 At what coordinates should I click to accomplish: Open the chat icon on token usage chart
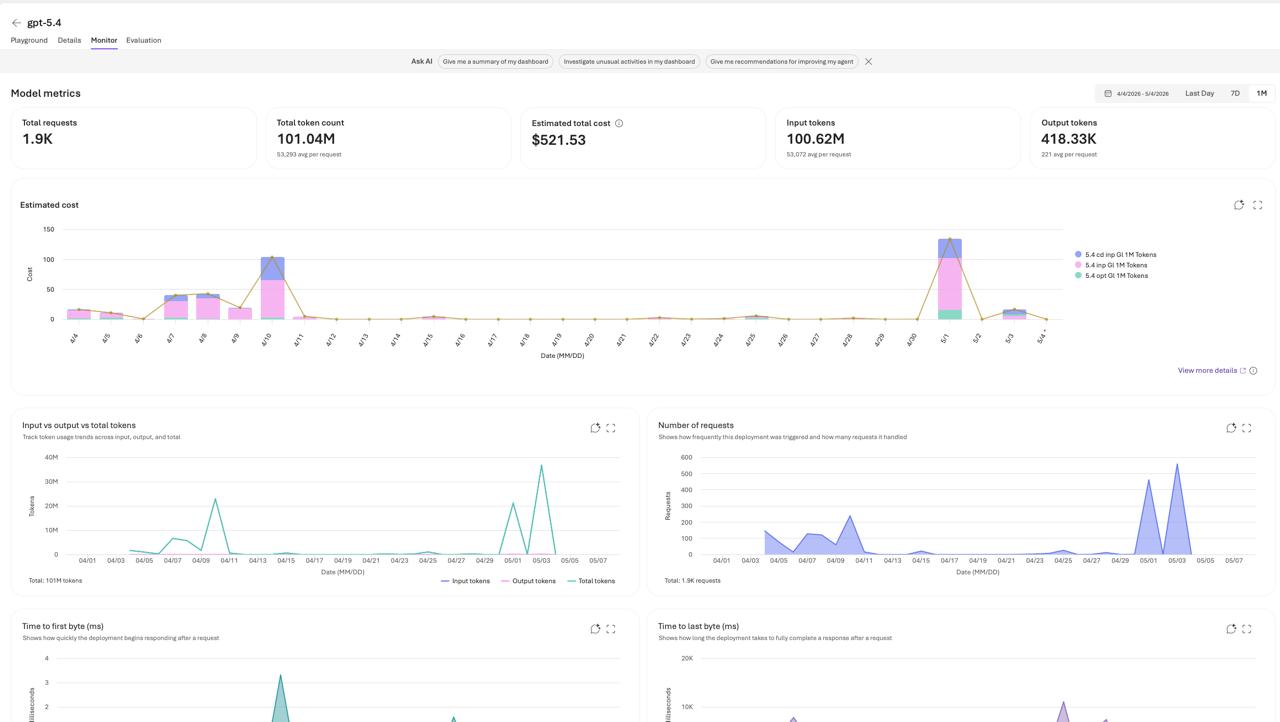[595, 428]
